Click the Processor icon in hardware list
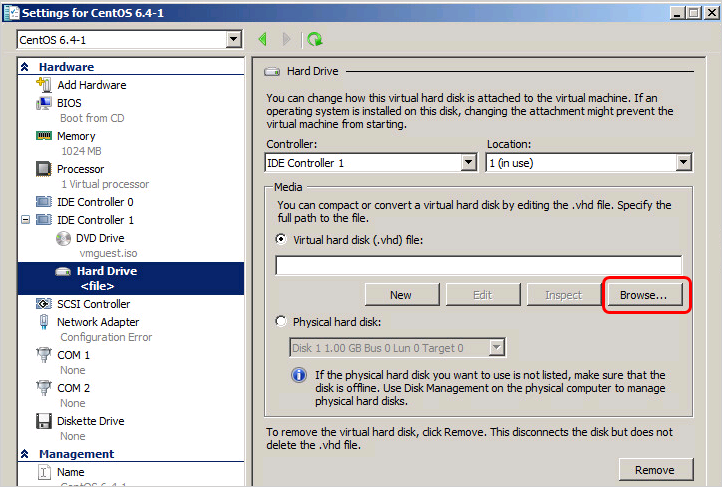722x487 pixels. (x=44, y=169)
